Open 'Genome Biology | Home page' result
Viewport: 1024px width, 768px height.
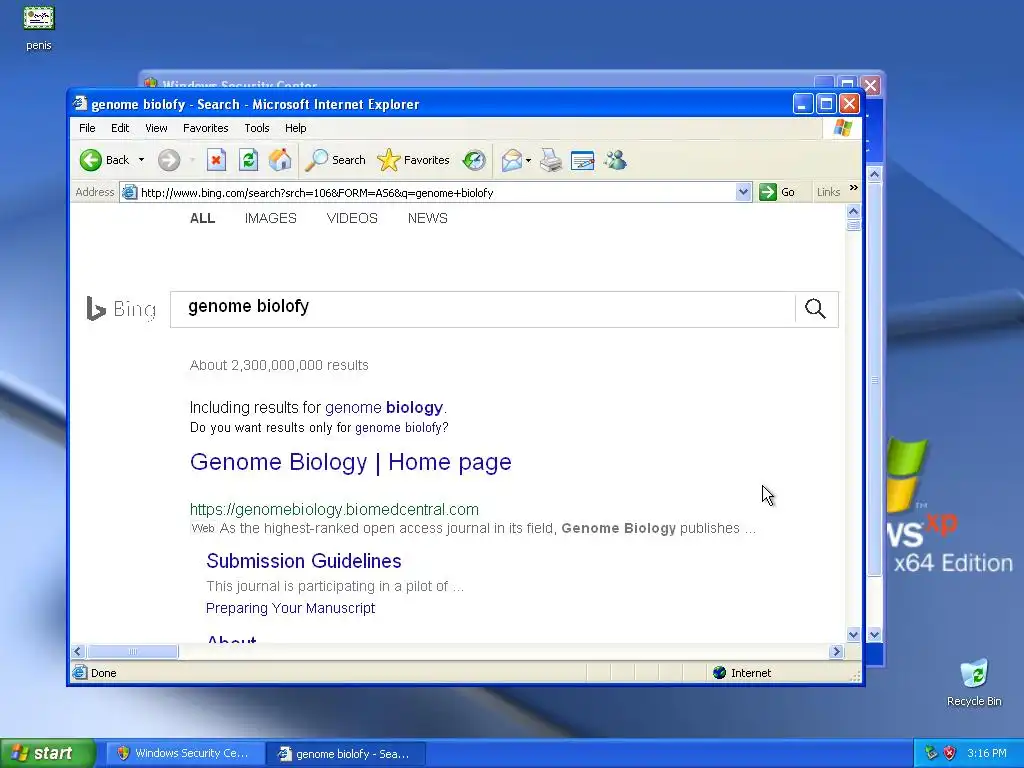coord(351,462)
